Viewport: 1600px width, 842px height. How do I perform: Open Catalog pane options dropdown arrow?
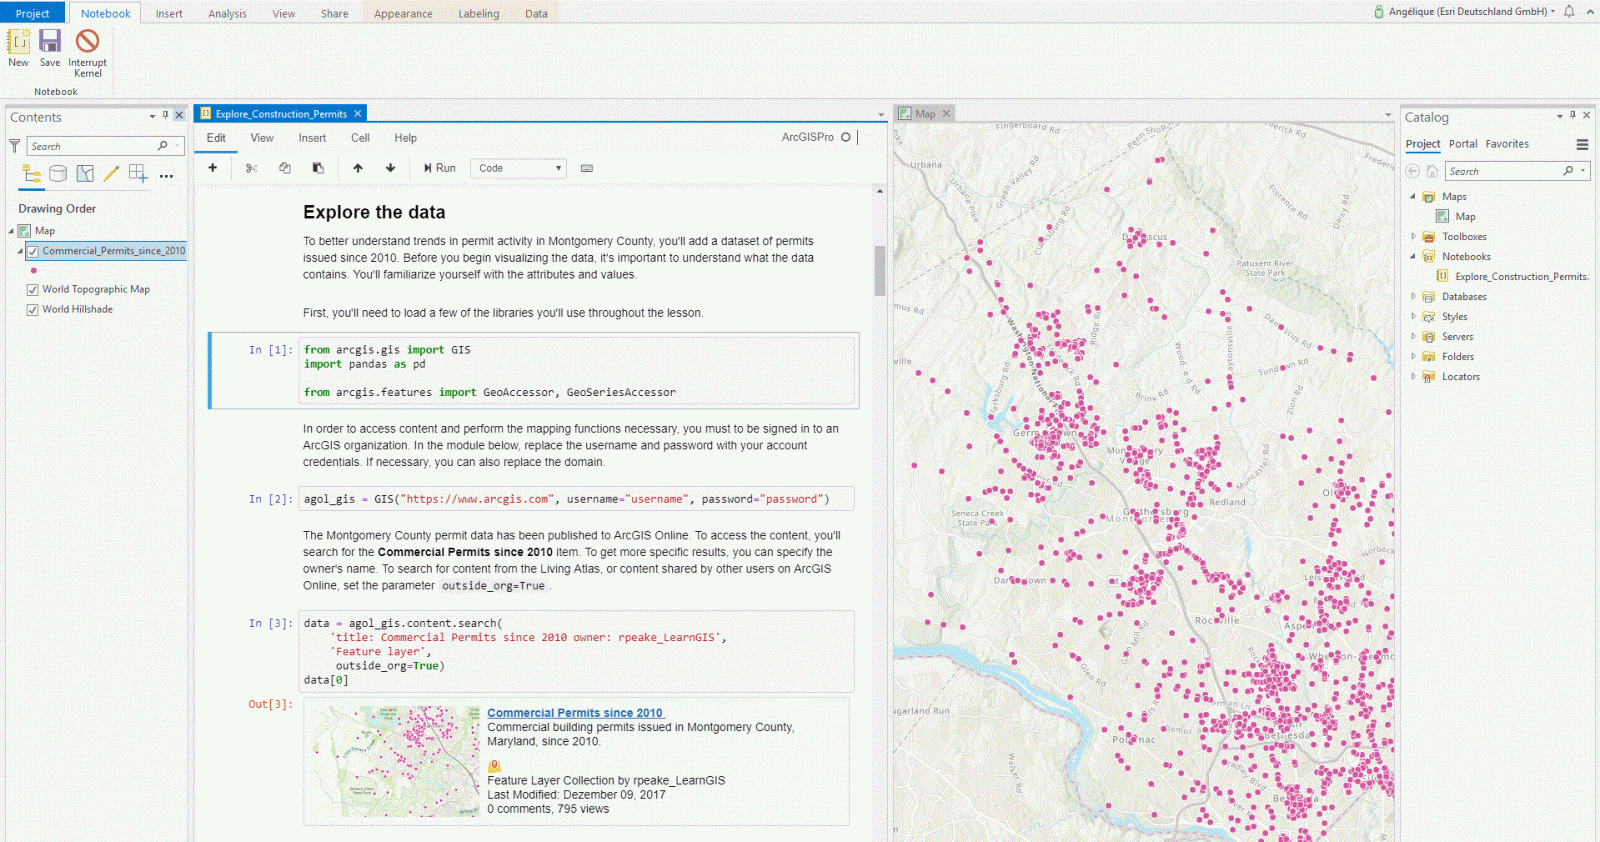(x=1559, y=116)
